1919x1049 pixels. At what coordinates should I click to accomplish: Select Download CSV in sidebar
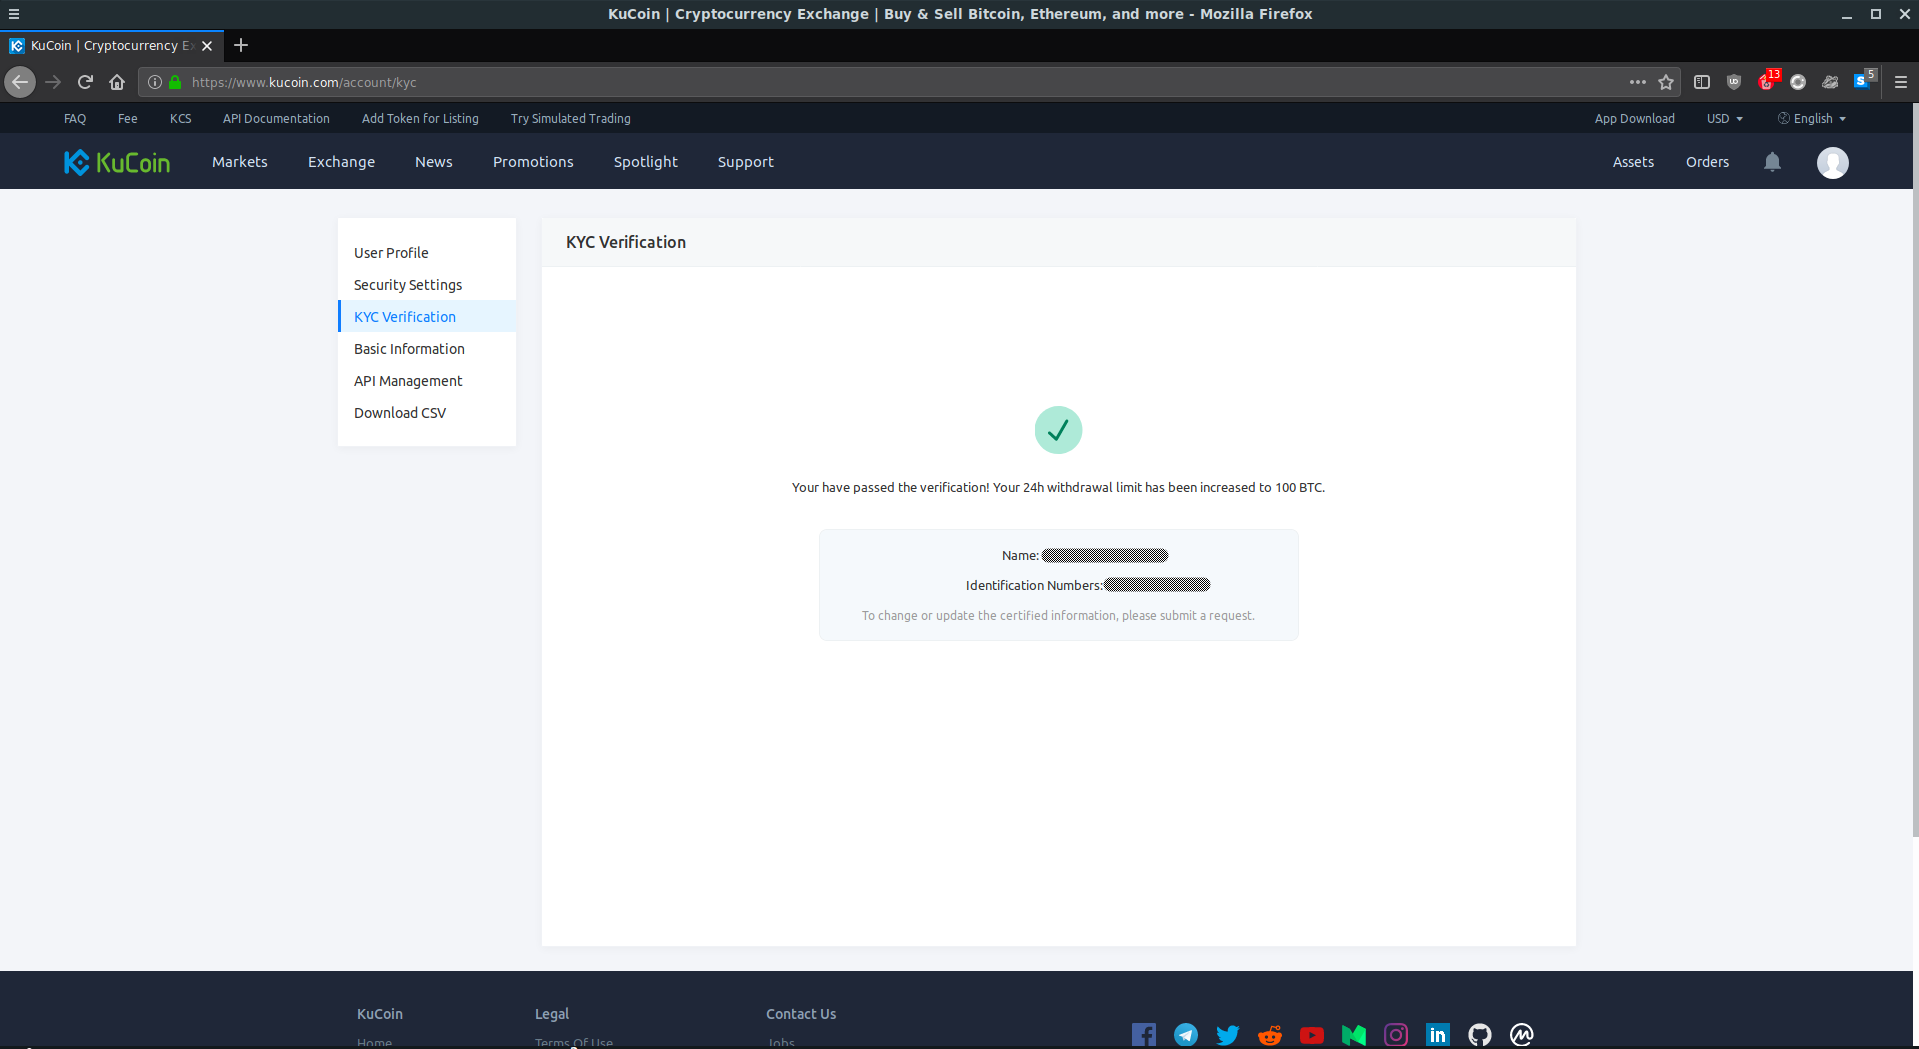click(x=427, y=413)
